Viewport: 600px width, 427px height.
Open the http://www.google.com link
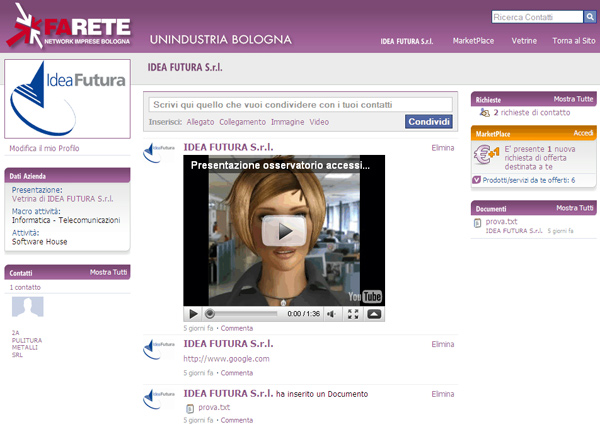point(226,359)
